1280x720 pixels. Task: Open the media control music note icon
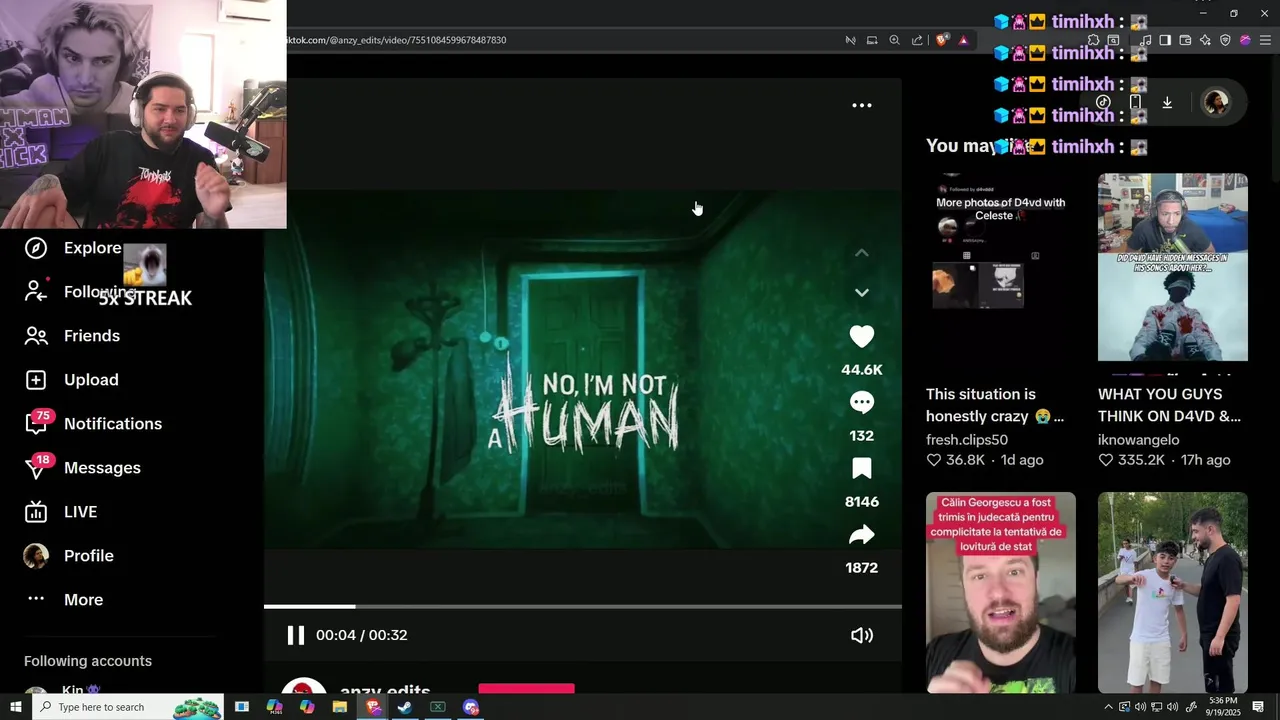(1146, 40)
